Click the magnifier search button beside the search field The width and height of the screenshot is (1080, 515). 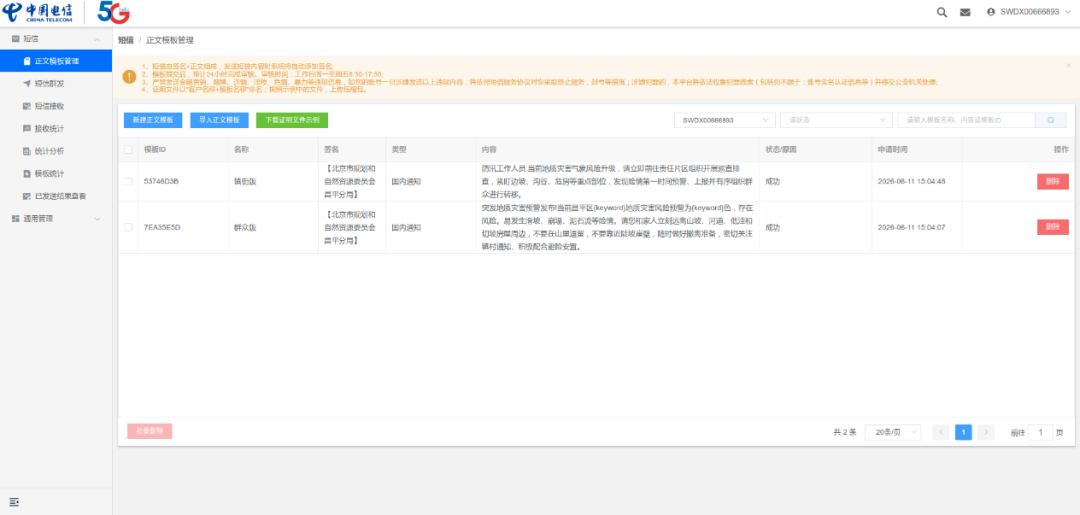pos(1050,120)
